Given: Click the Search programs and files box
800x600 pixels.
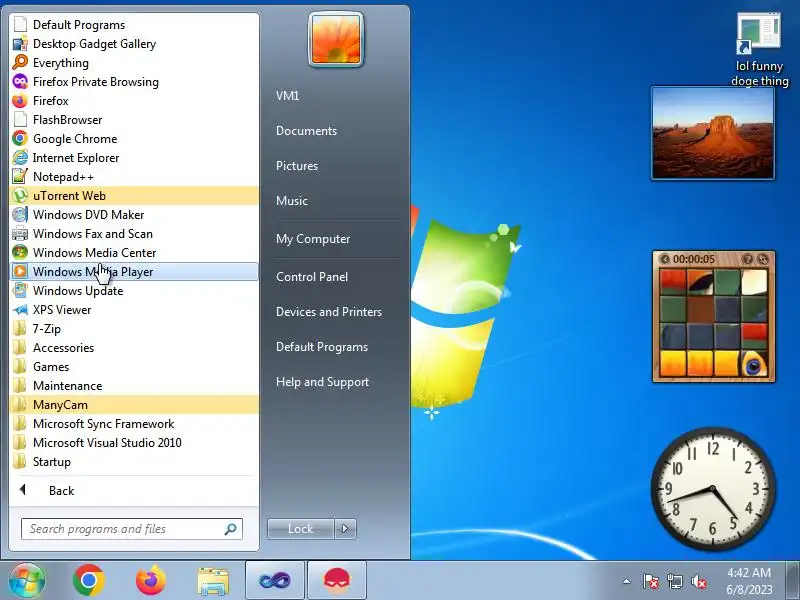Looking at the screenshot, I should pyautogui.click(x=132, y=529).
